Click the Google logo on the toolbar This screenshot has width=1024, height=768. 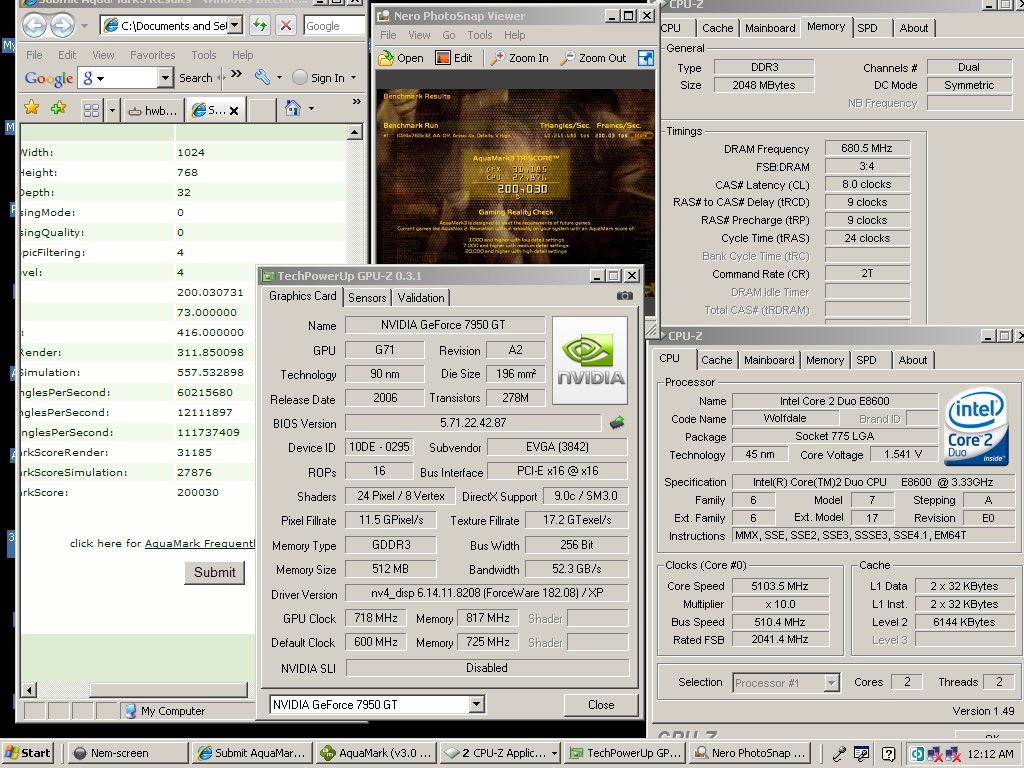coord(48,78)
